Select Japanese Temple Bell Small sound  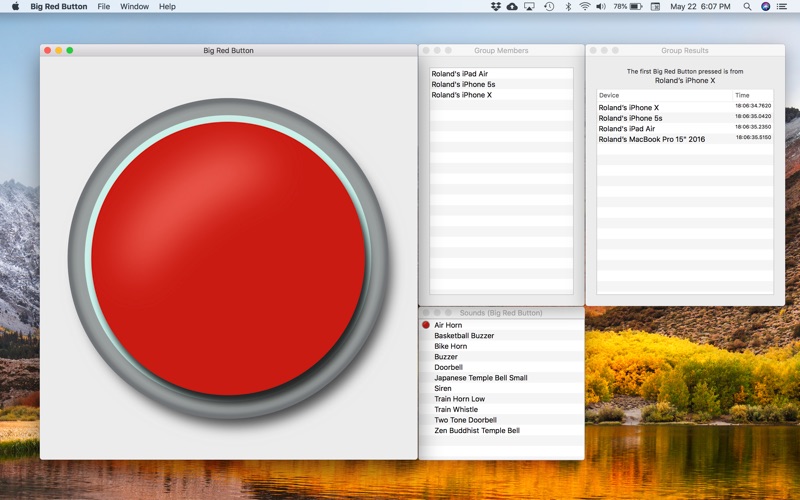502,378
